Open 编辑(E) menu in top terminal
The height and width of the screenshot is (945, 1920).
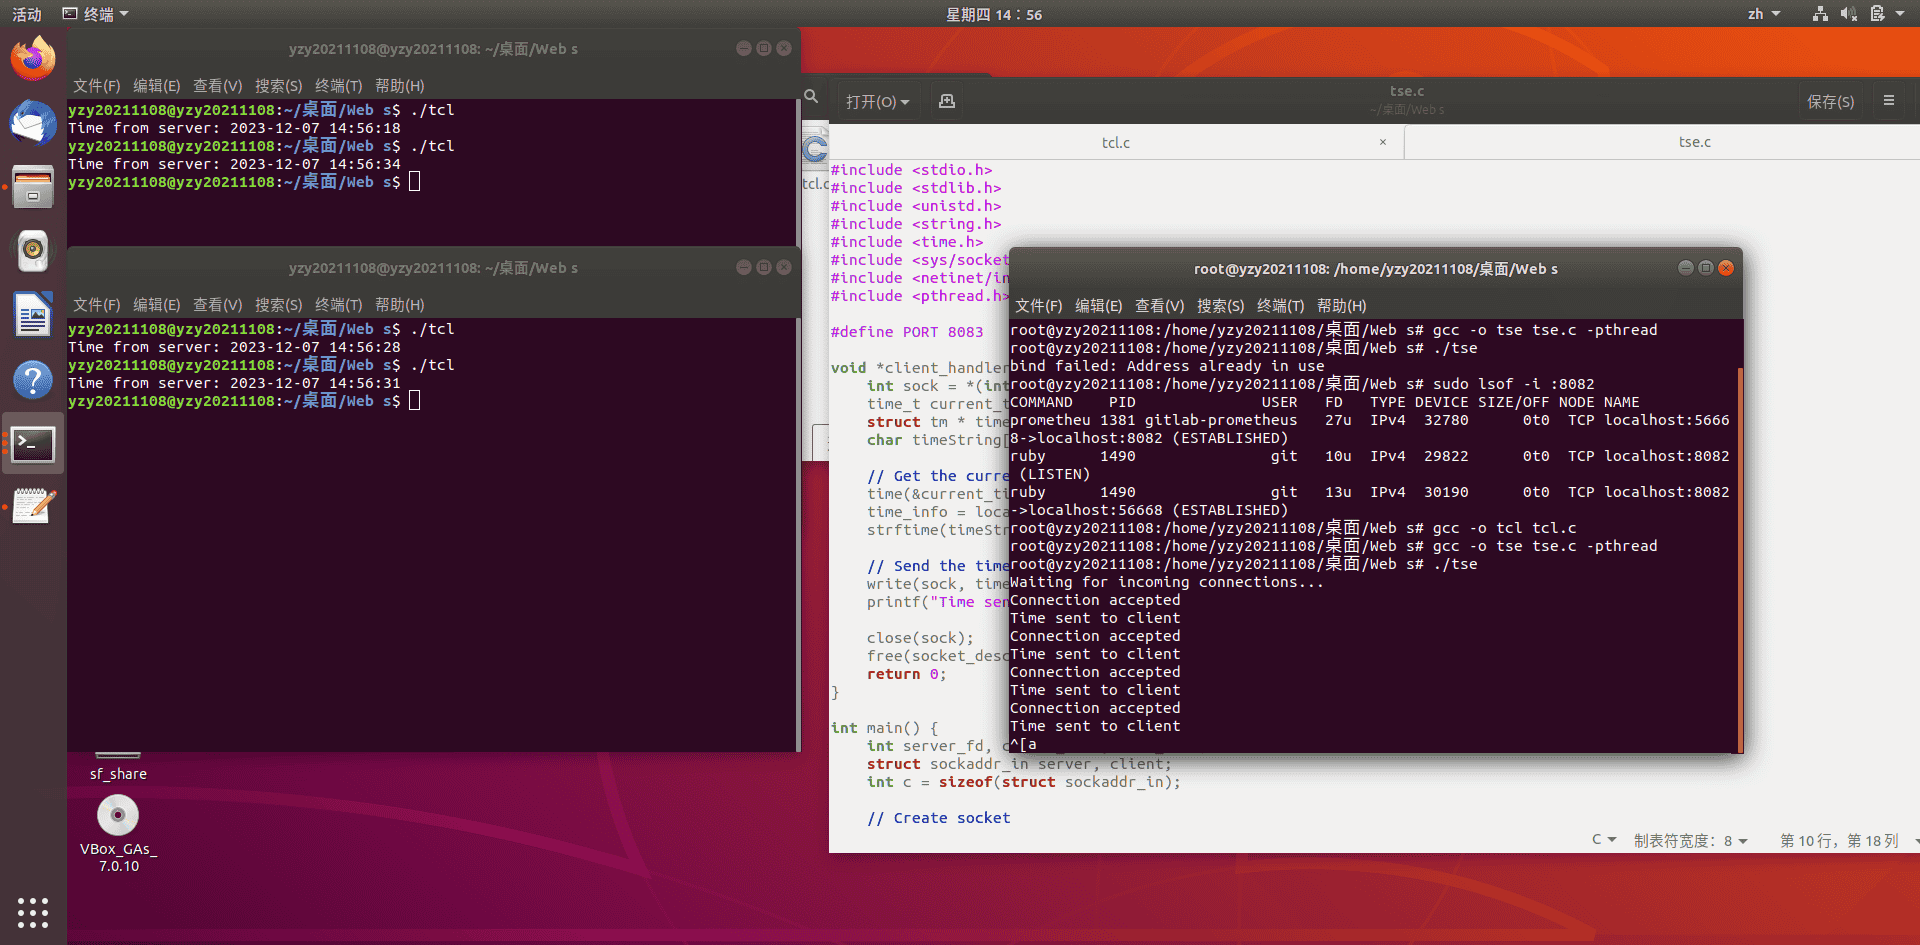click(x=156, y=86)
